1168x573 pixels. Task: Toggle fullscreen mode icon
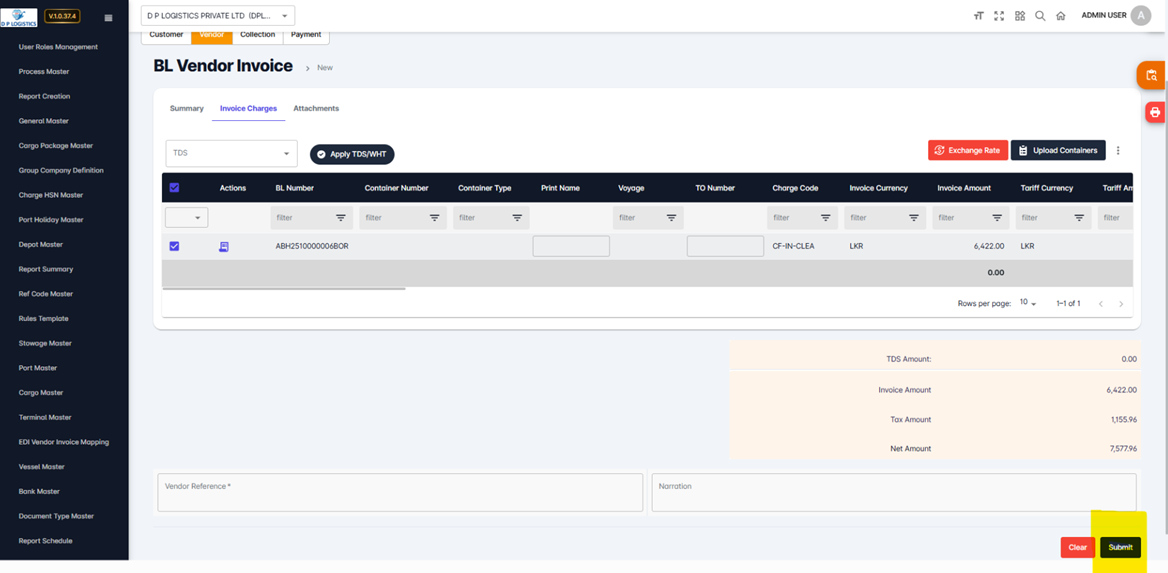999,16
